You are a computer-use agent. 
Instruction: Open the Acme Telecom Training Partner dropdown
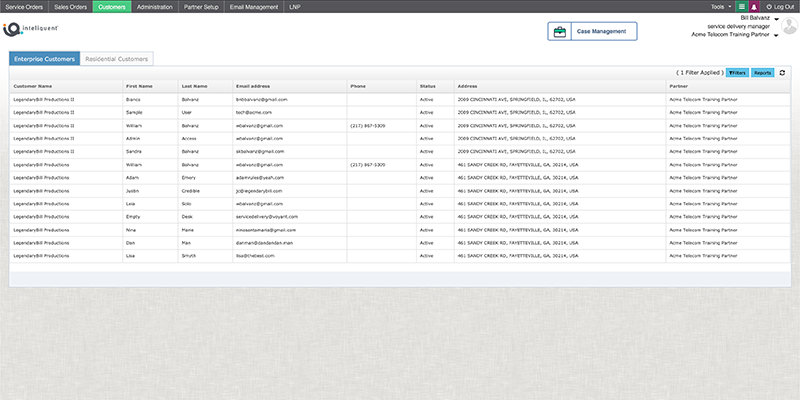[x=776, y=35]
